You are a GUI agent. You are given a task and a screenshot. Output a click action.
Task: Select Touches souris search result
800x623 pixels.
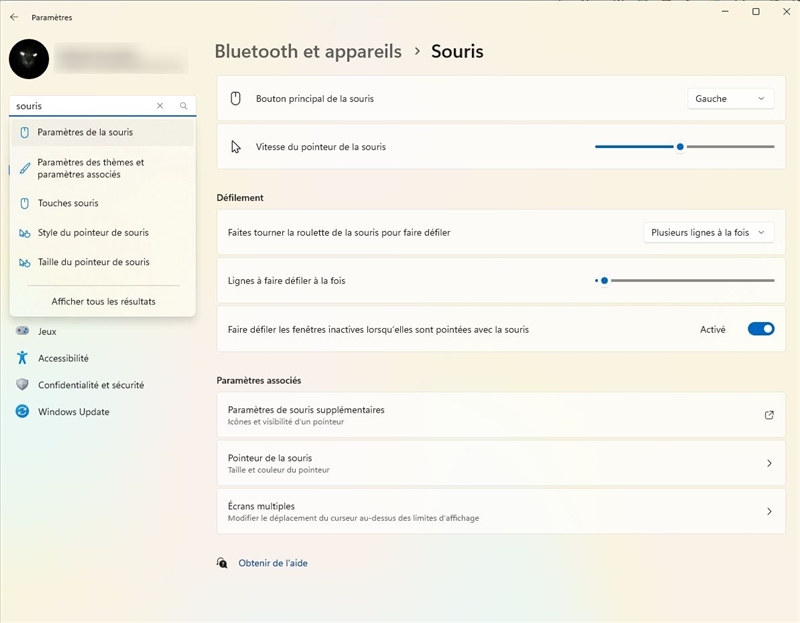(x=68, y=203)
